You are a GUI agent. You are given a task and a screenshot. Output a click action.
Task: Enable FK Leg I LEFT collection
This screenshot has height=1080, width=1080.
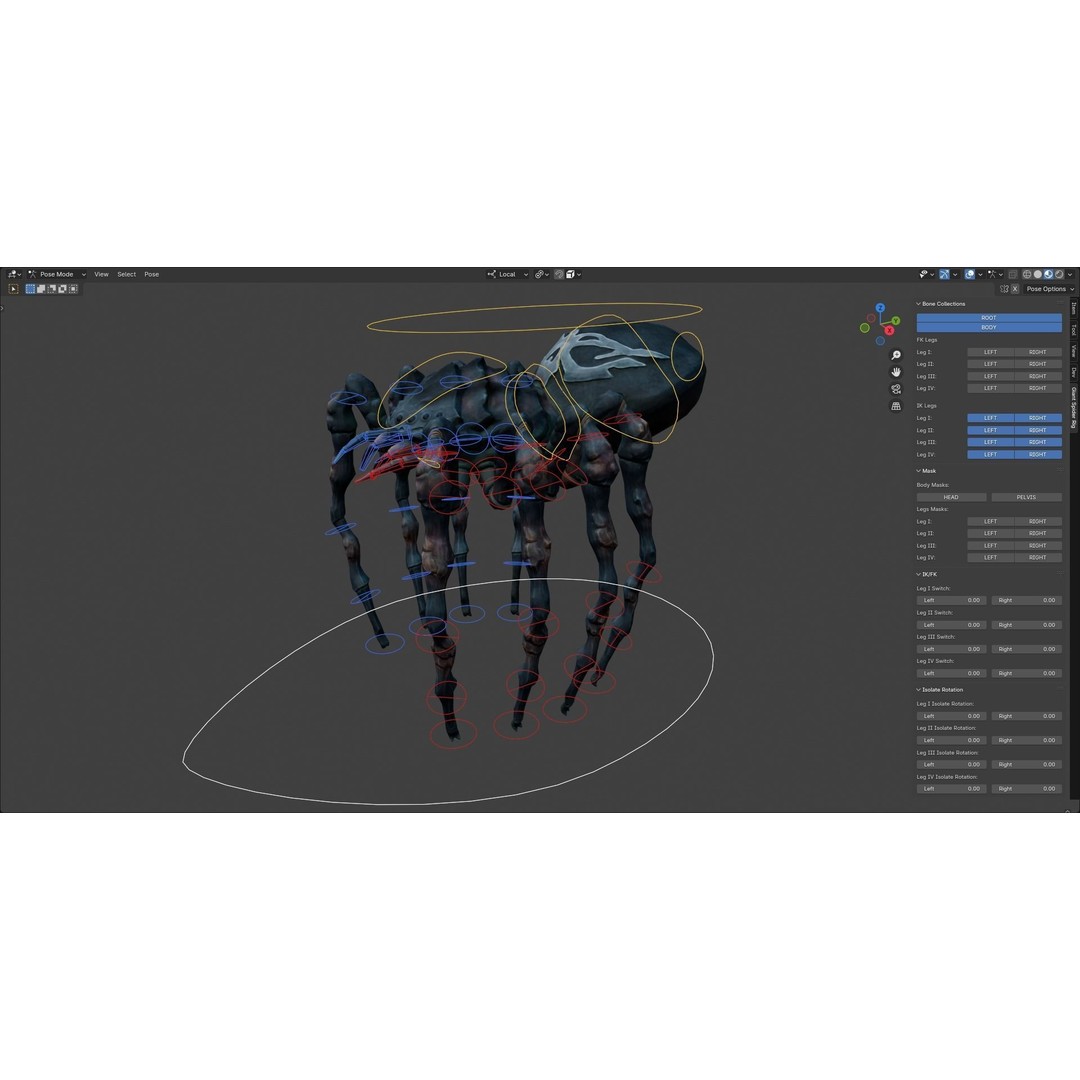(990, 352)
